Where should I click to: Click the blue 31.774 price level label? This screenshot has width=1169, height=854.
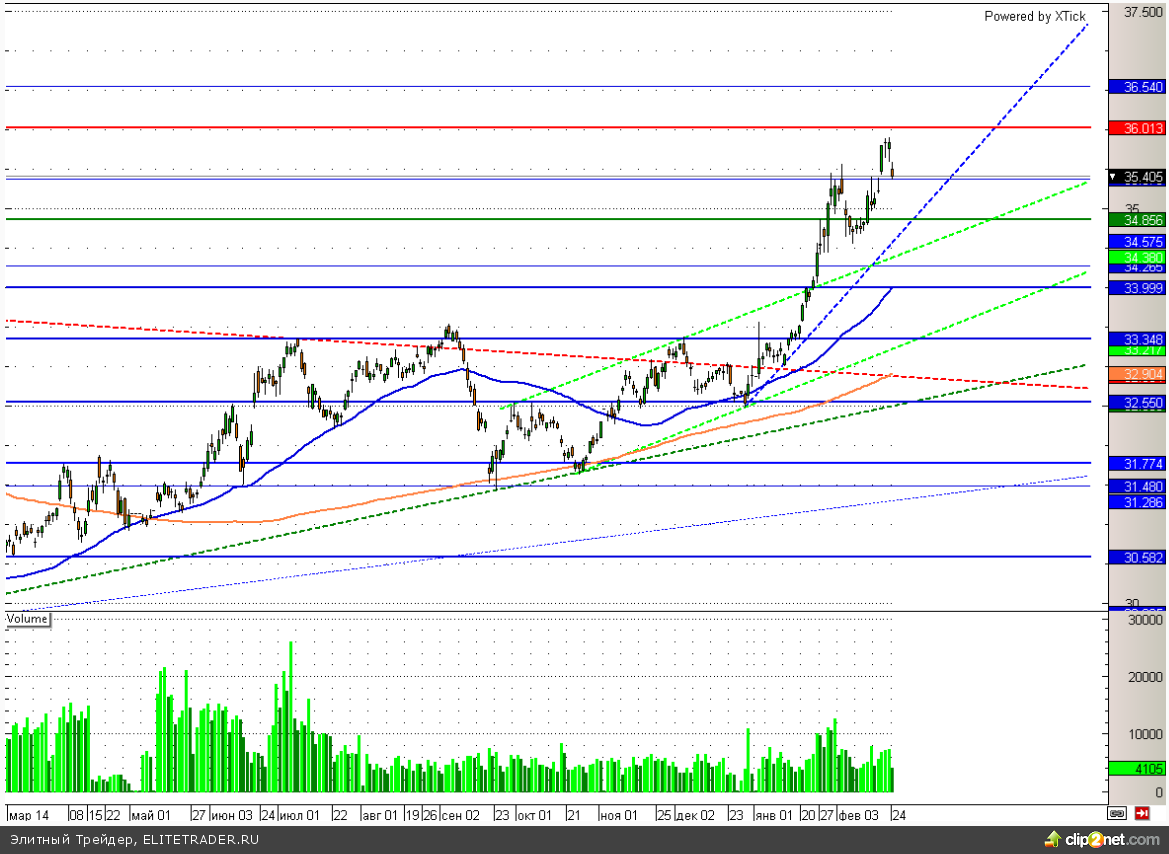click(x=1138, y=464)
